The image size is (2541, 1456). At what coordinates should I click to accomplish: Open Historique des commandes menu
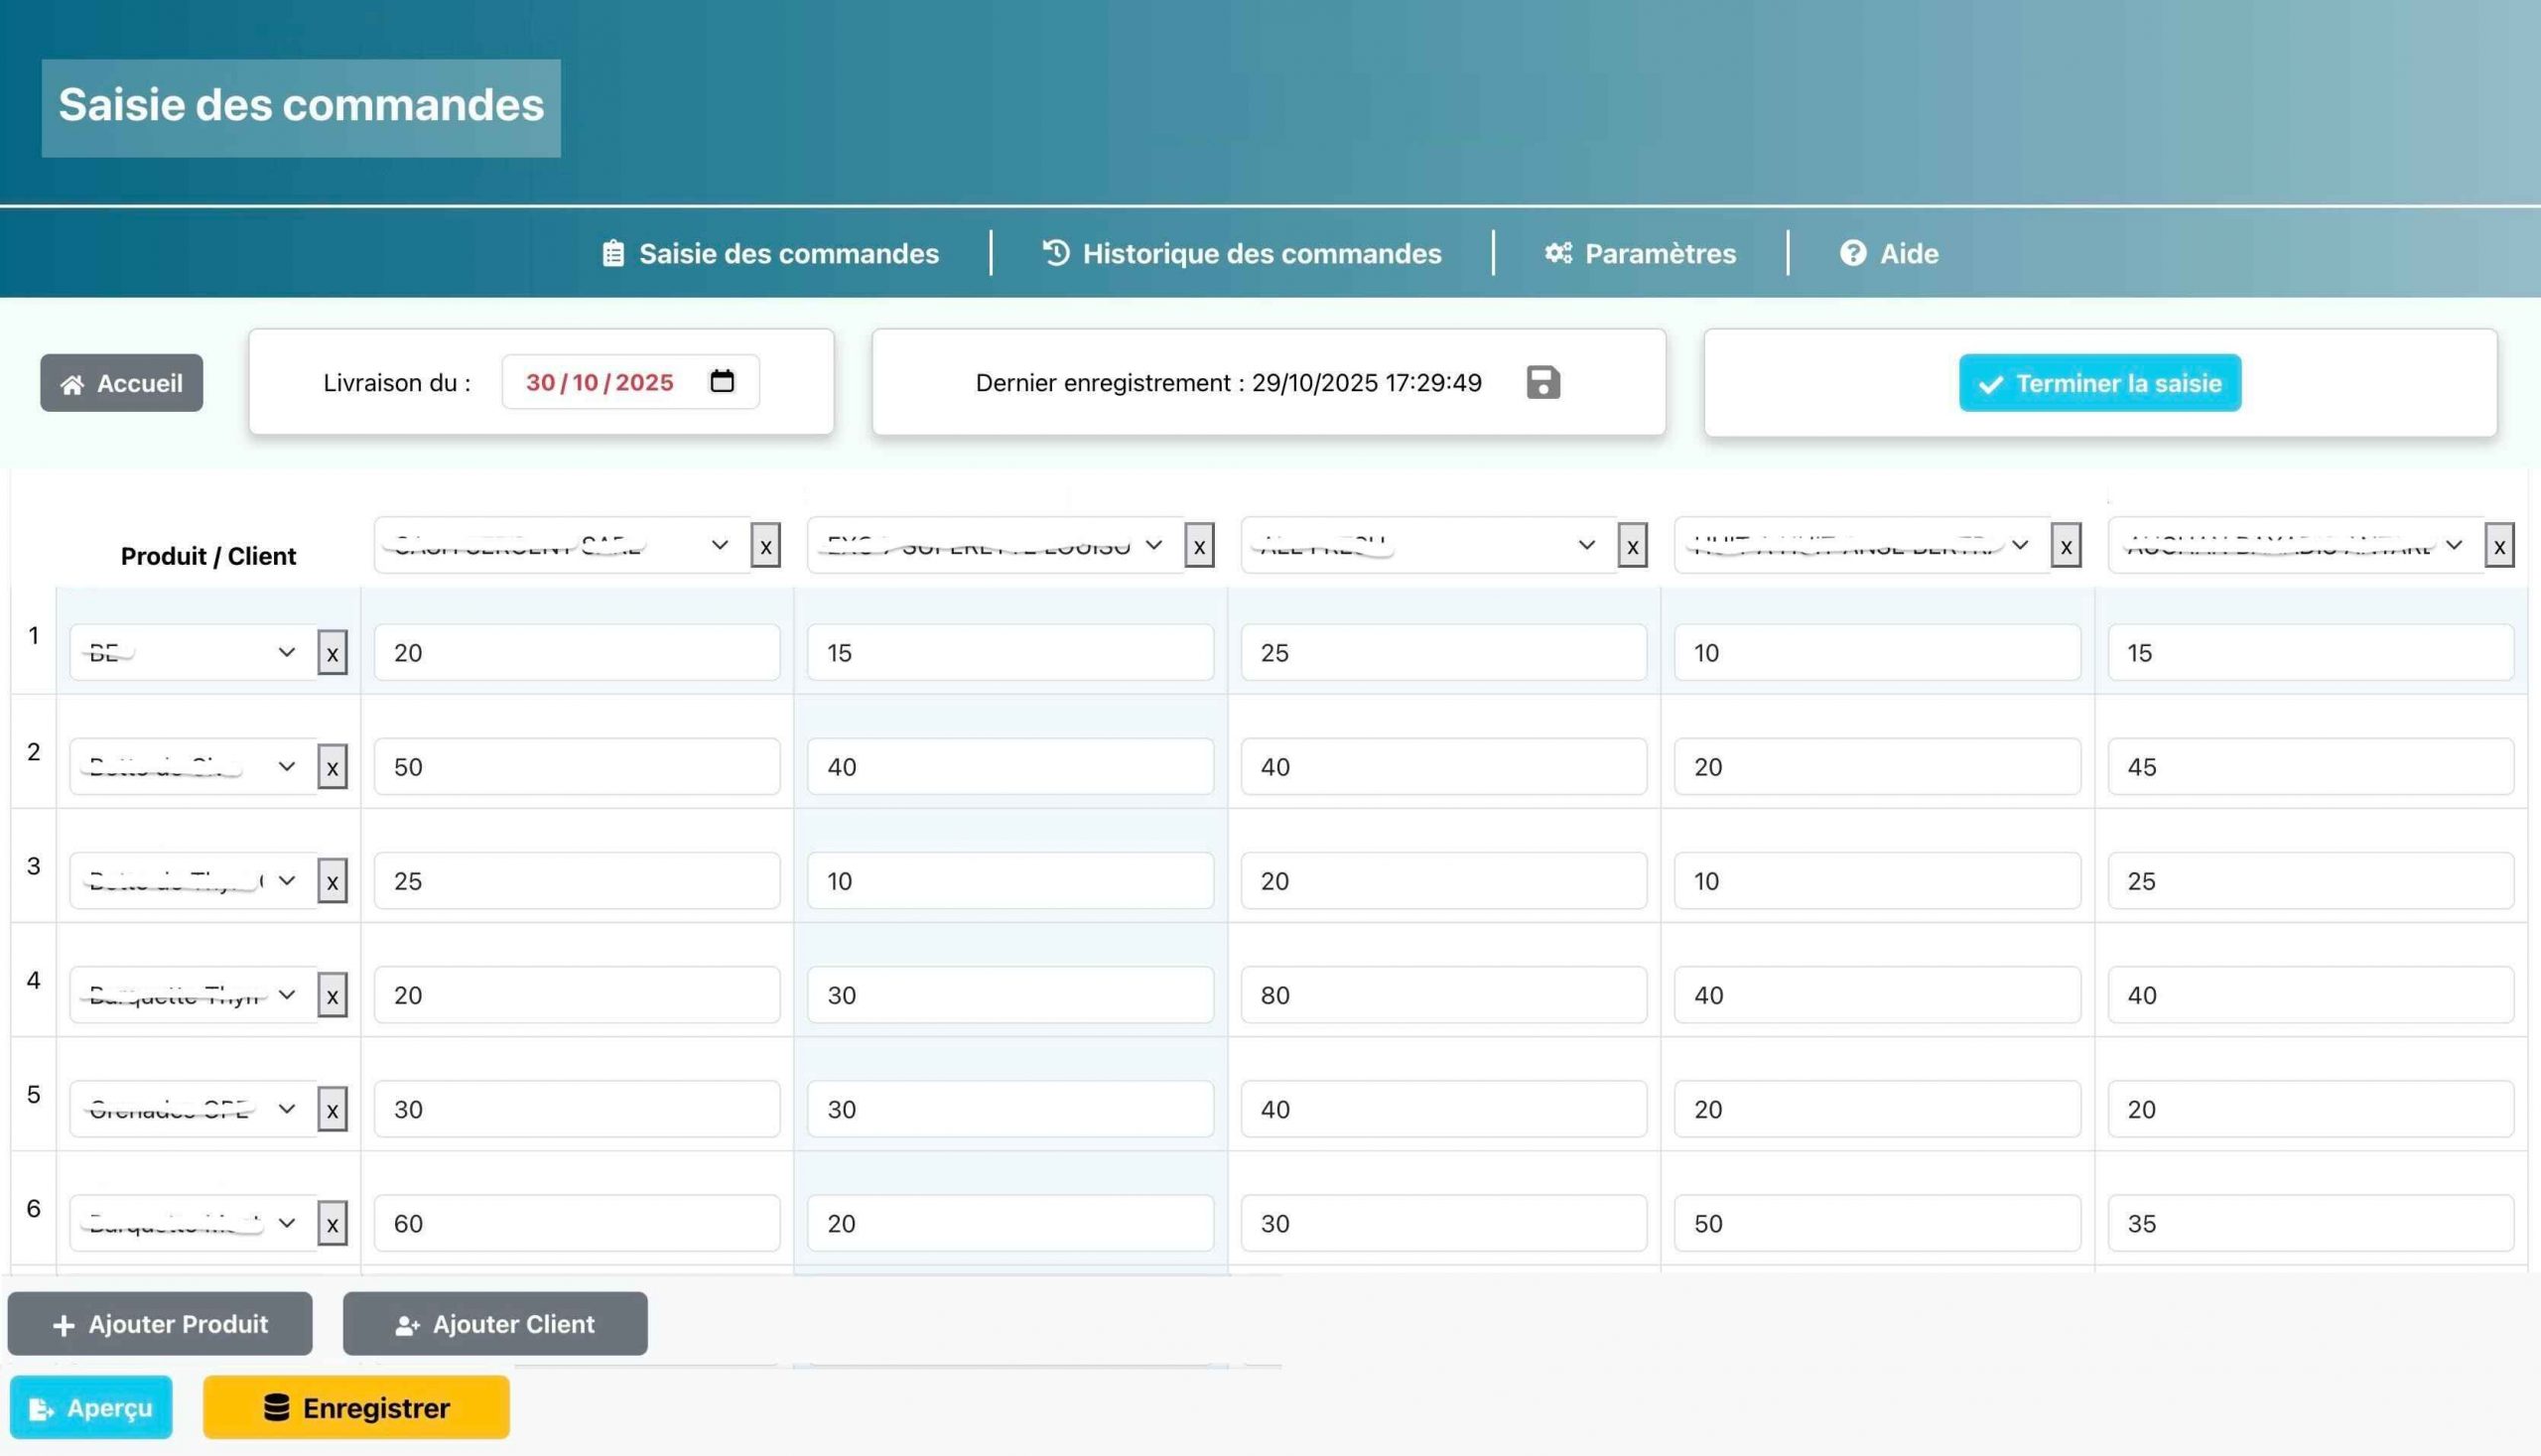1241,253
